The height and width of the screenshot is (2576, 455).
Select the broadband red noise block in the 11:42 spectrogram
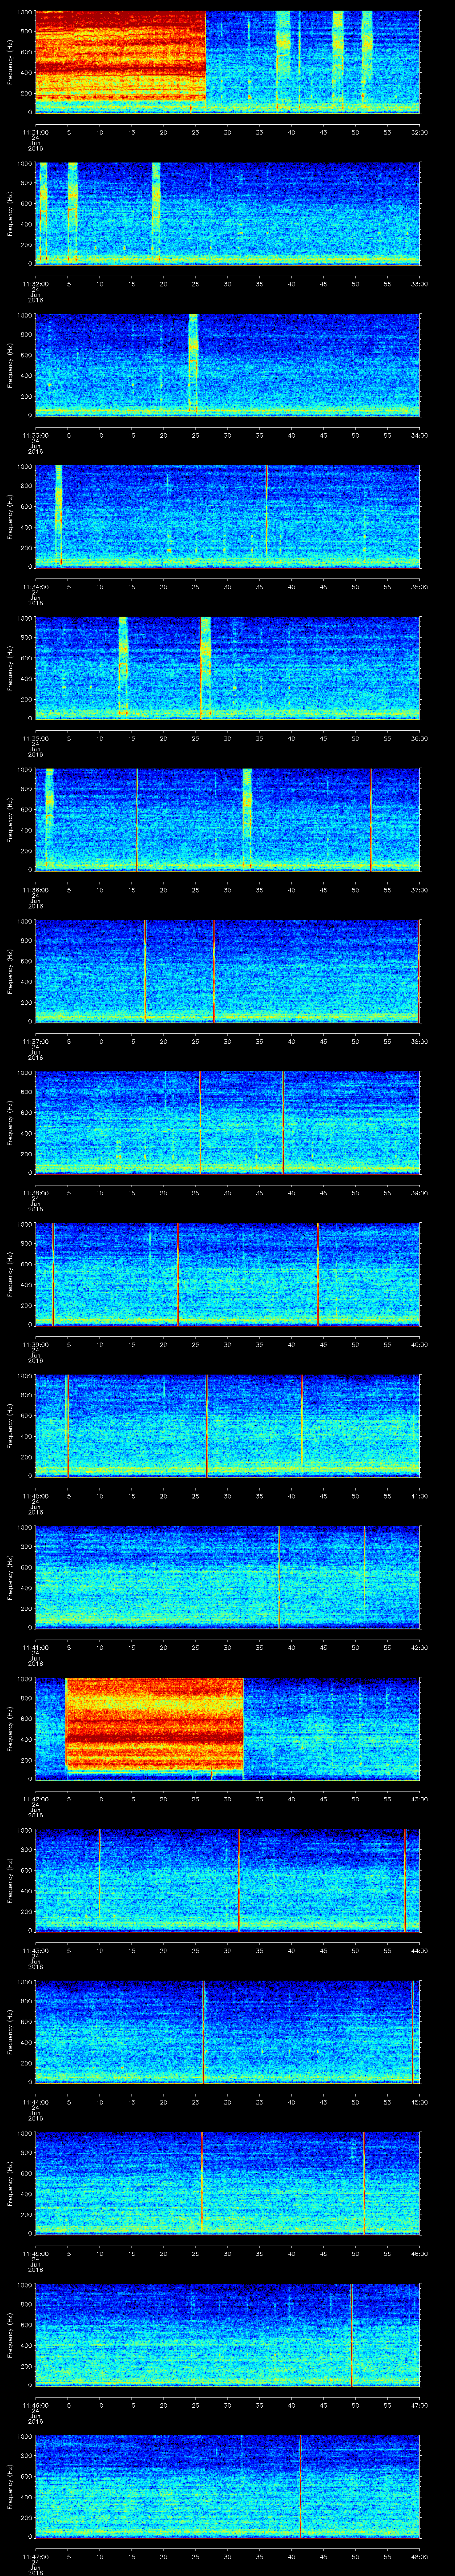155,1724
